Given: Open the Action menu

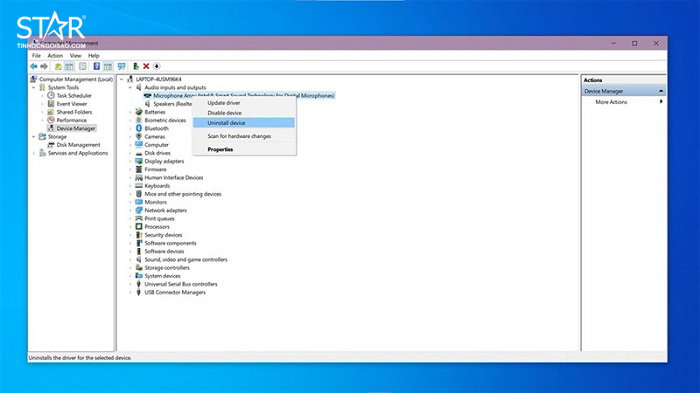Looking at the screenshot, I should click(x=55, y=56).
